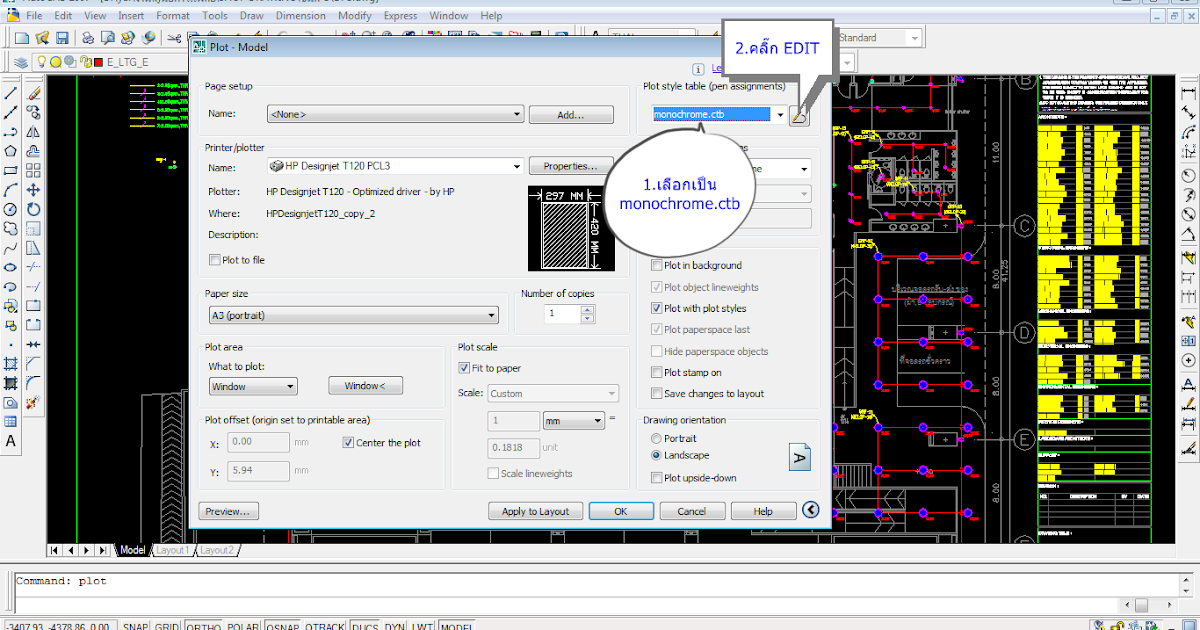The height and width of the screenshot is (630, 1200).
Task: Click the printer Properties... button
Action: tap(570, 166)
